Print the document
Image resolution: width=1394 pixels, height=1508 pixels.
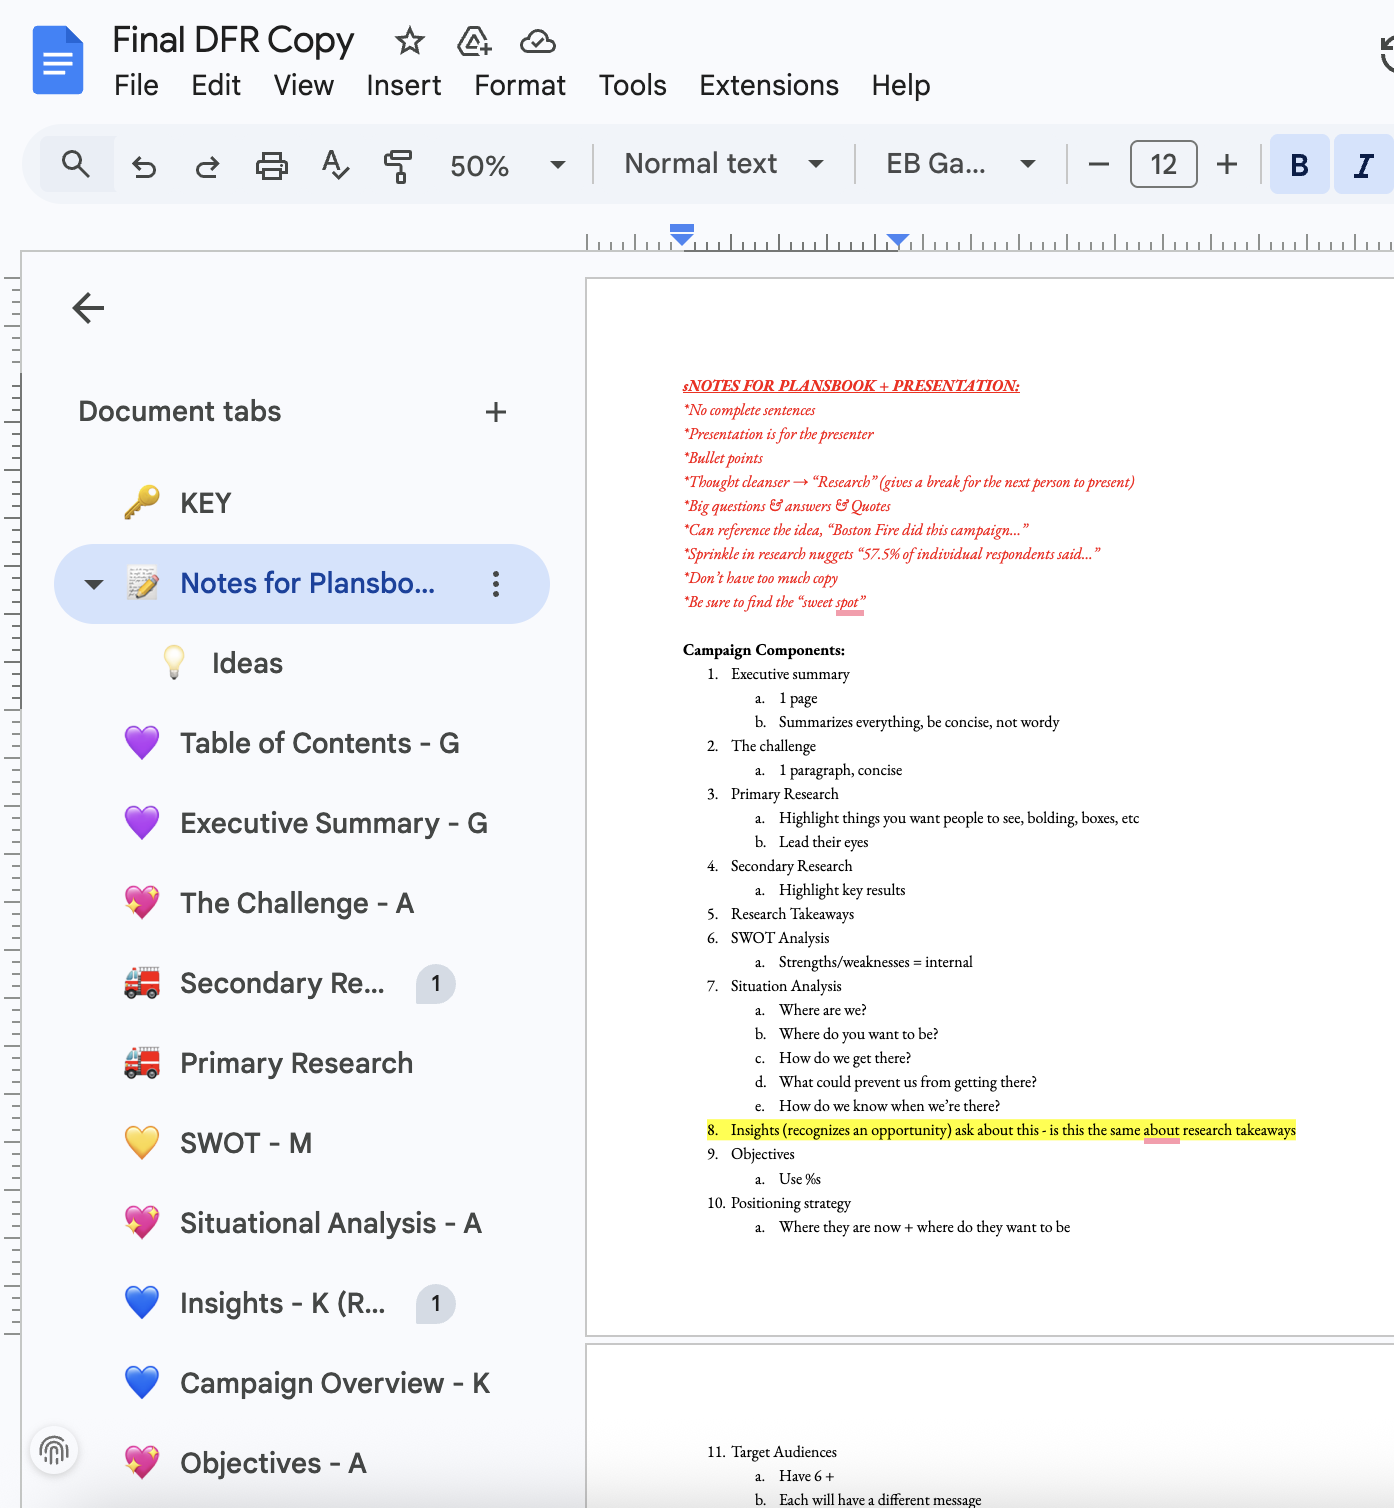point(271,165)
